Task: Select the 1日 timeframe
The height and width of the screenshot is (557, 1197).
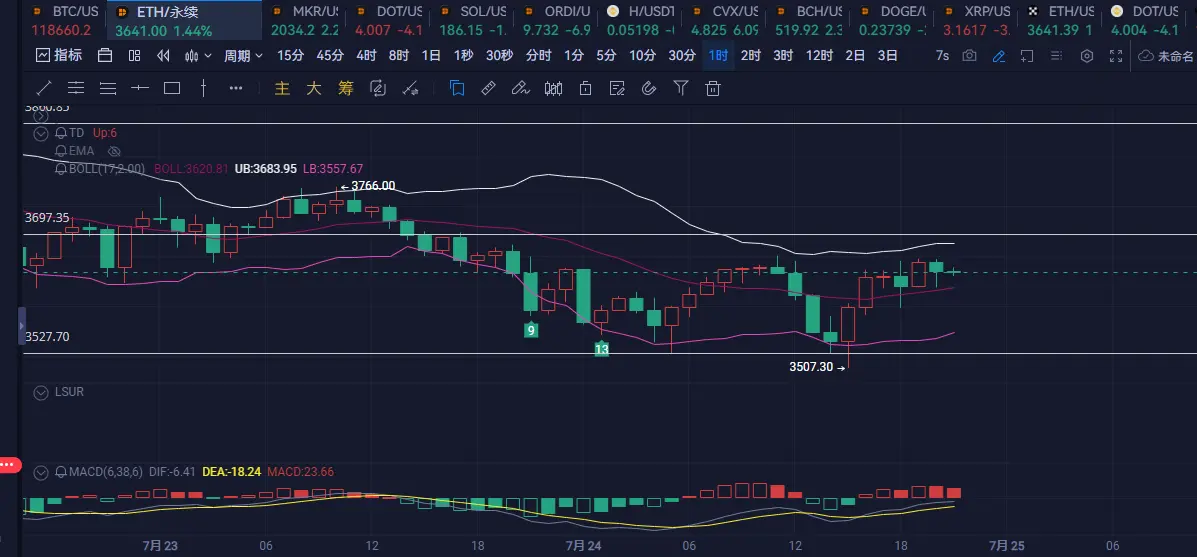Action: tap(431, 56)
